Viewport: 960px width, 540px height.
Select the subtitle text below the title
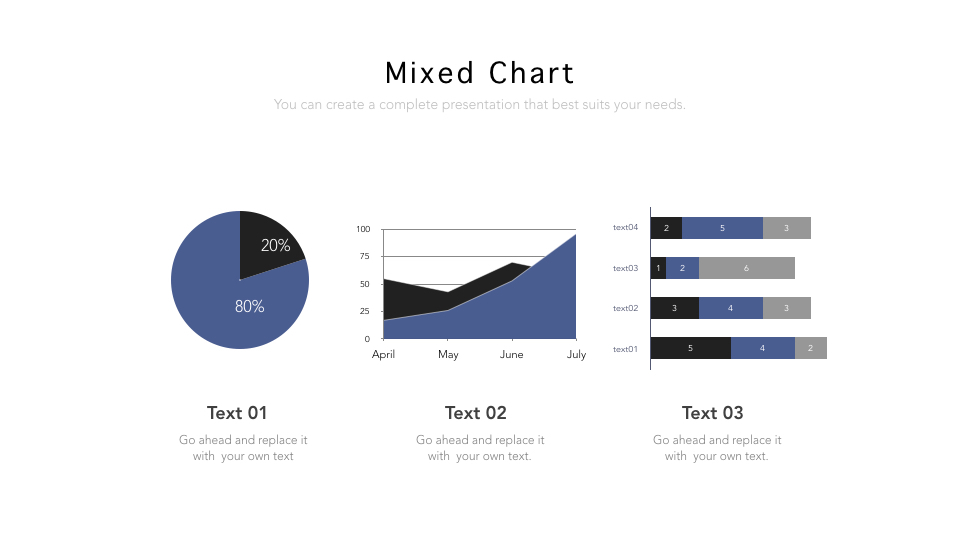[x=480, y=104]
